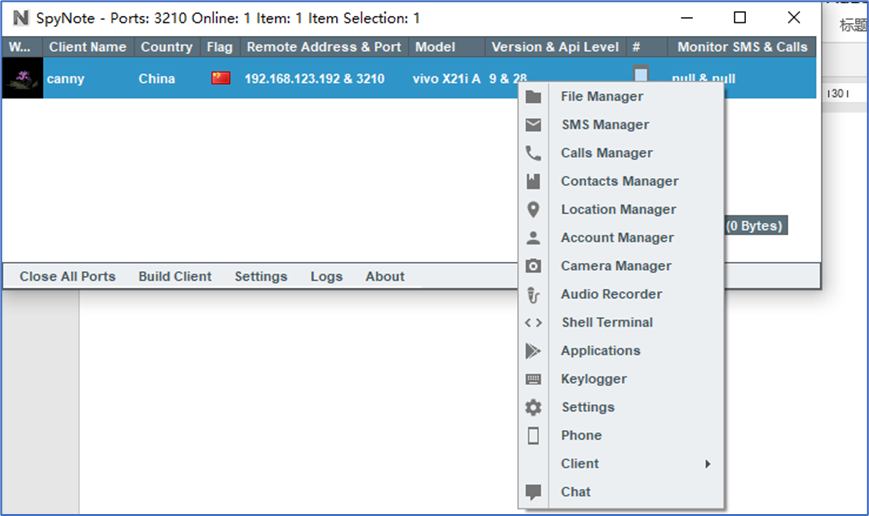Viewport: 869px width, 516px height.
Task: Choose Settings in the context menu
Action: pos(588,407)
